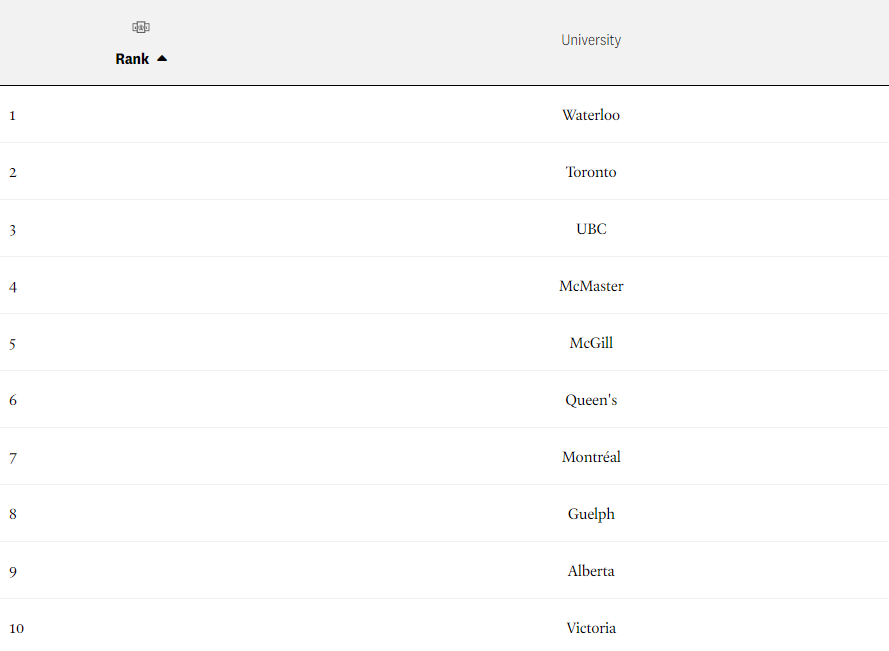Click rank number 10 beside Victoria
The width and height of the screenshot is (889, 651).
[16, 628]
